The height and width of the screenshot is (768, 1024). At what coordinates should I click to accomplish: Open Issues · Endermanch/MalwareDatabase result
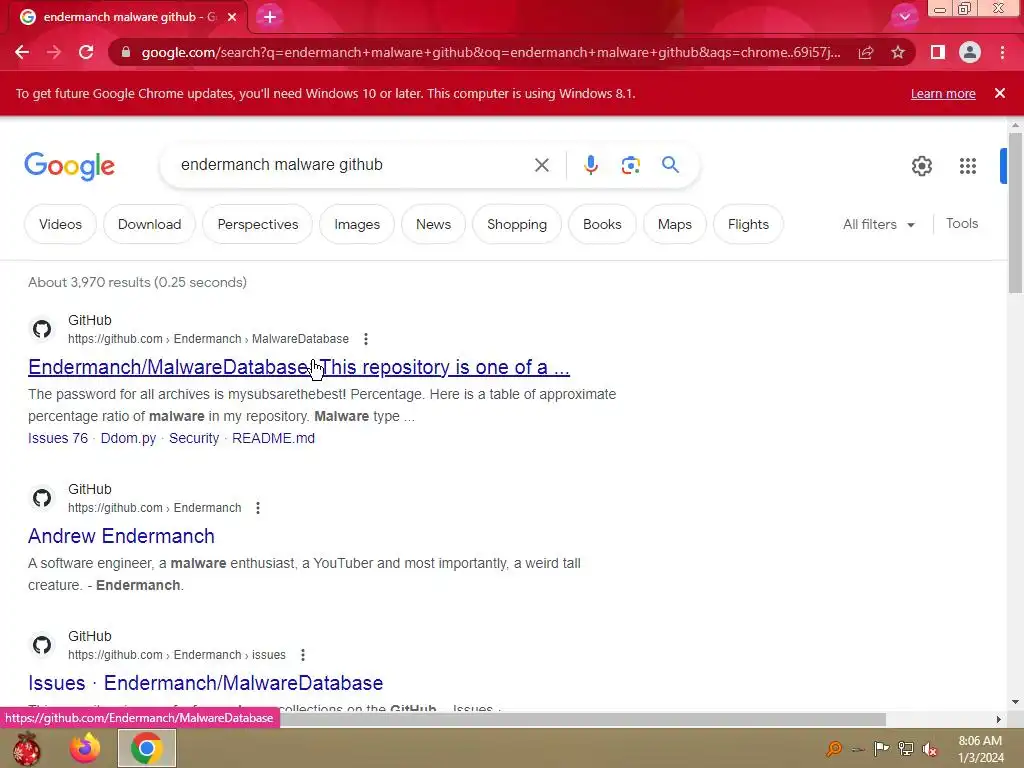(206, 683)
